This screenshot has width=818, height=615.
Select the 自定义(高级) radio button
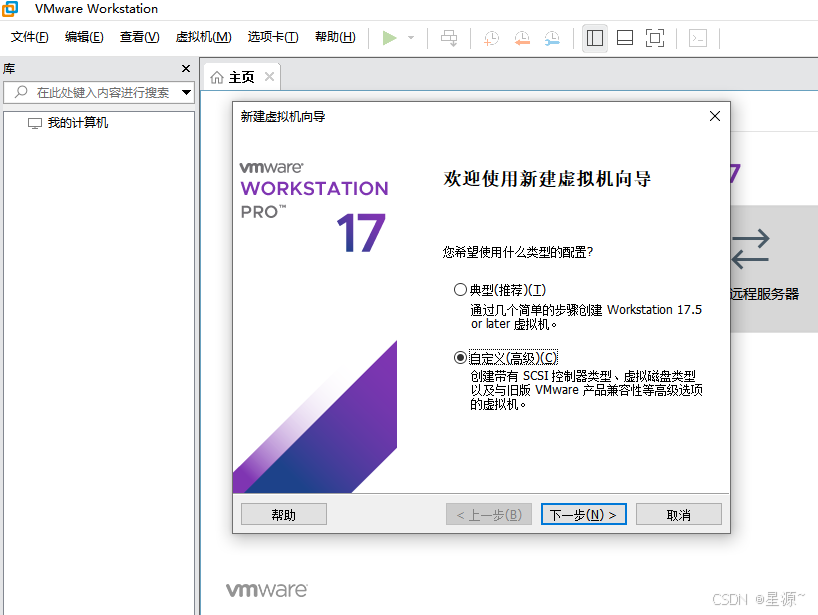(460, 357)
